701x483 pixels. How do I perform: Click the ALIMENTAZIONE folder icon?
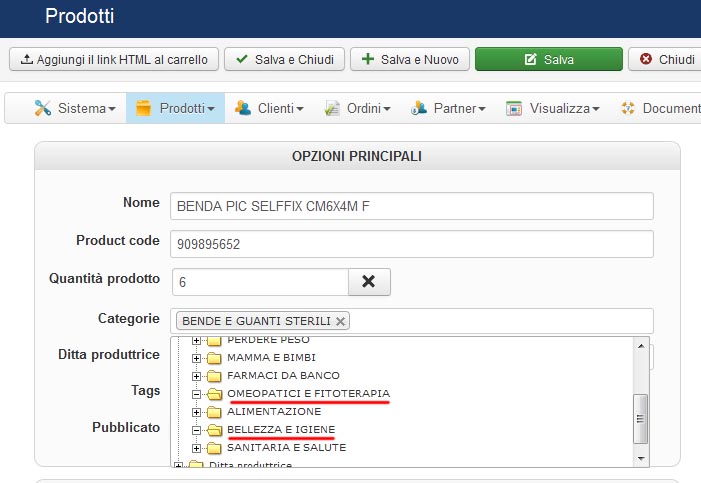(214, 412)
